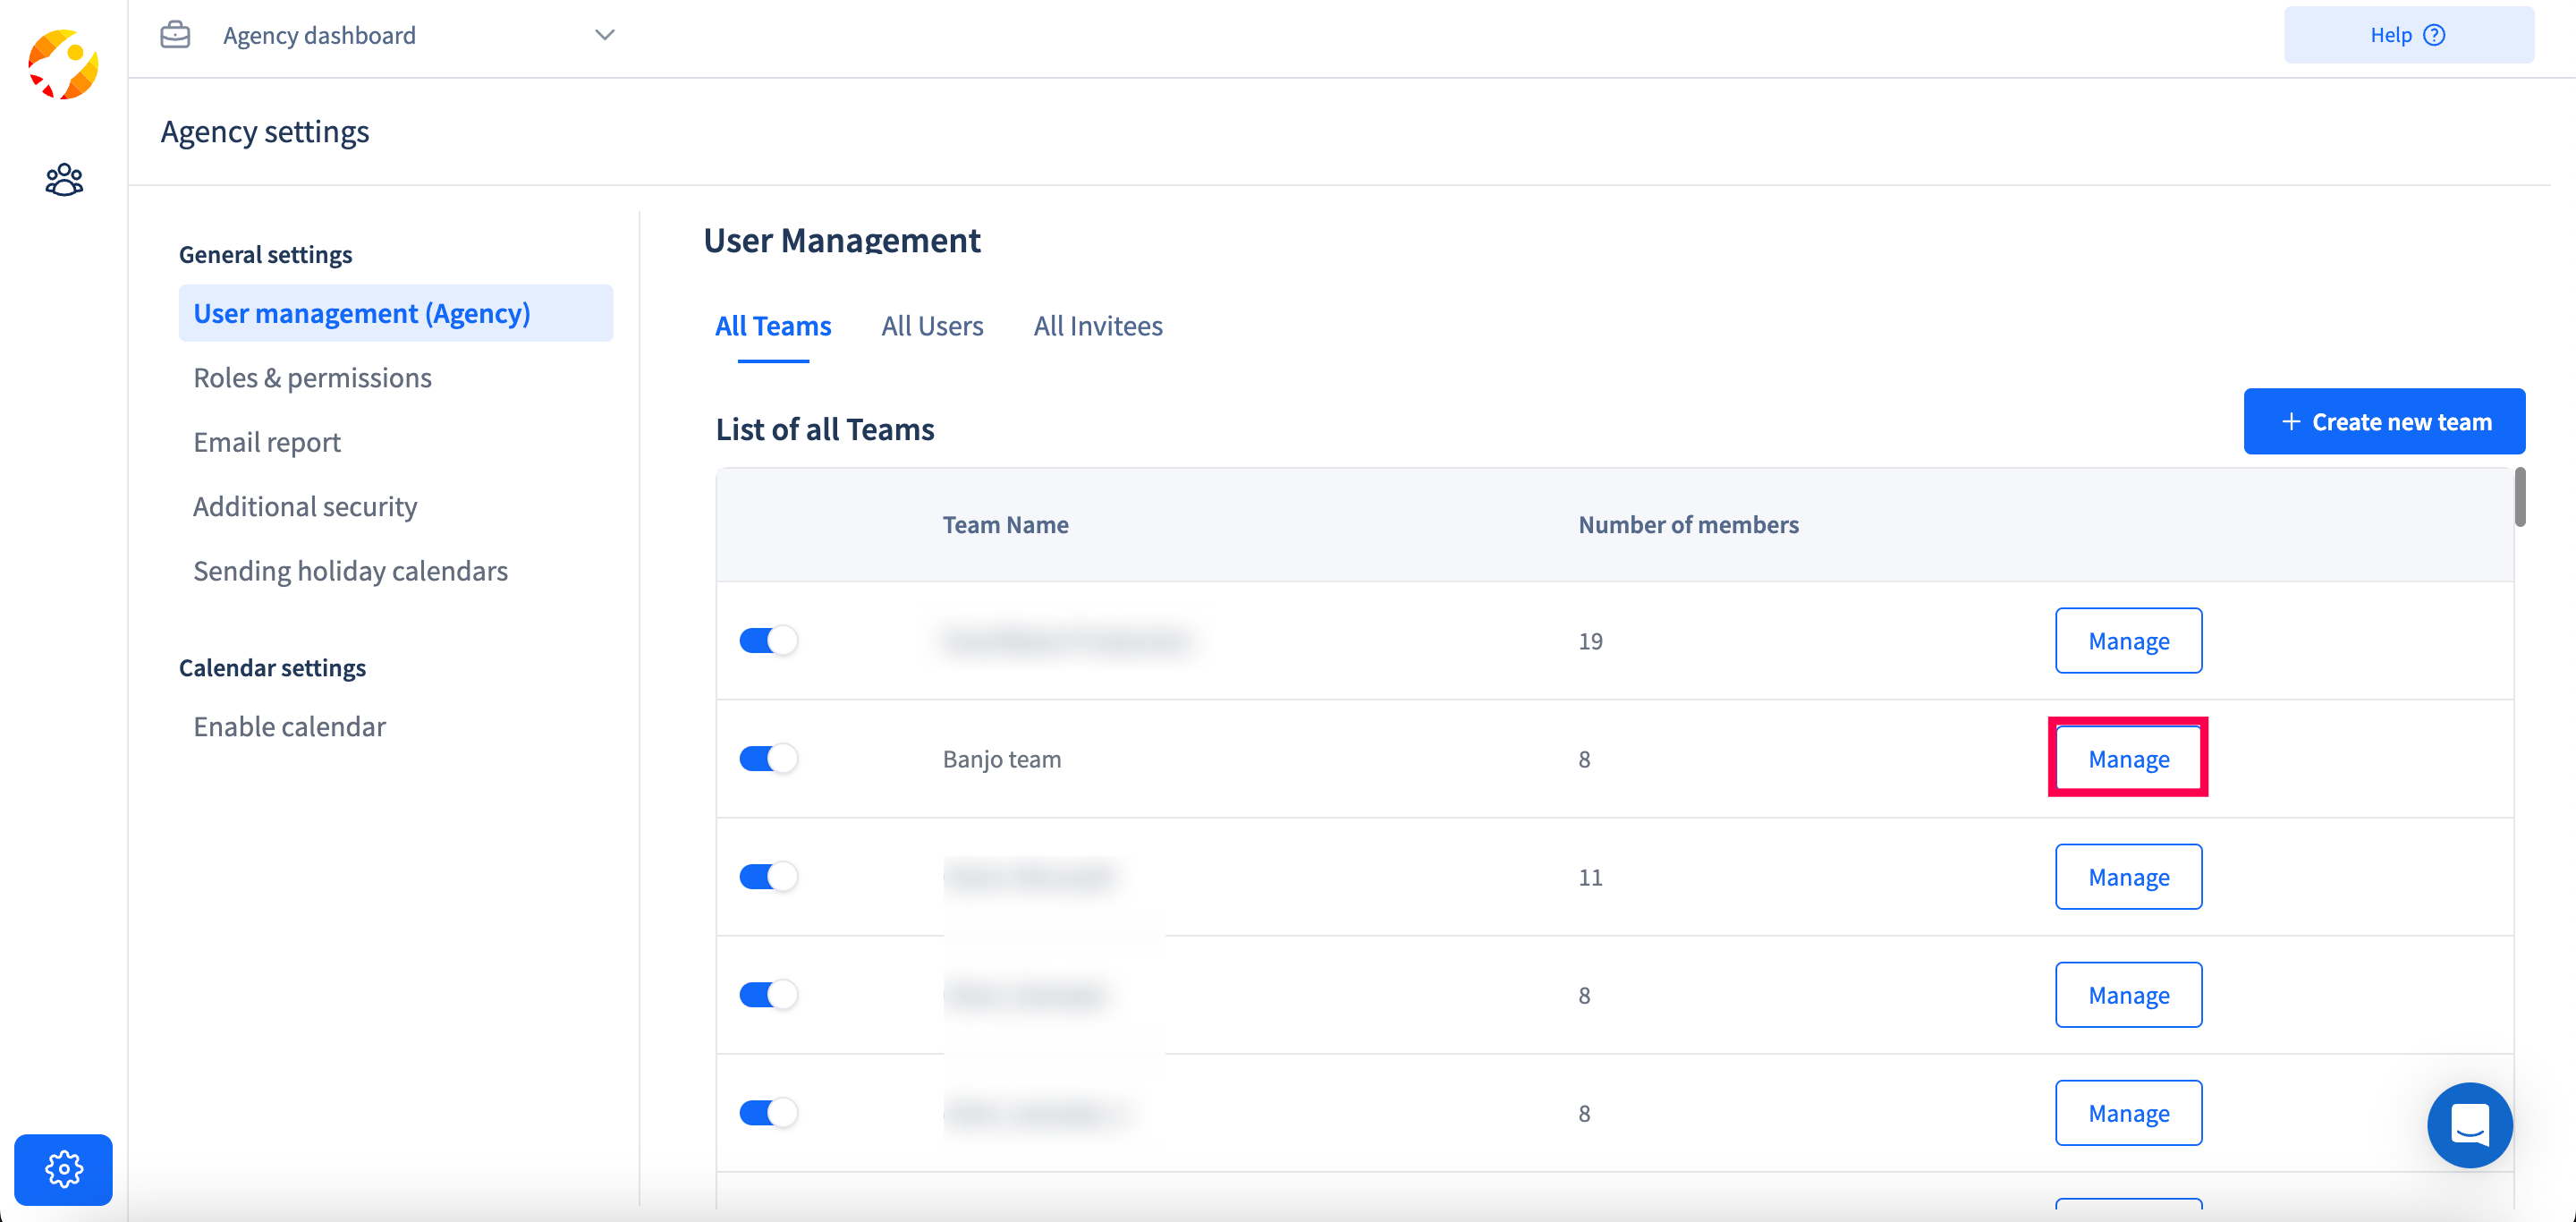Switch to the All Users tab
This screenshot has height=1222, width=2576.
tap(931, 324)
